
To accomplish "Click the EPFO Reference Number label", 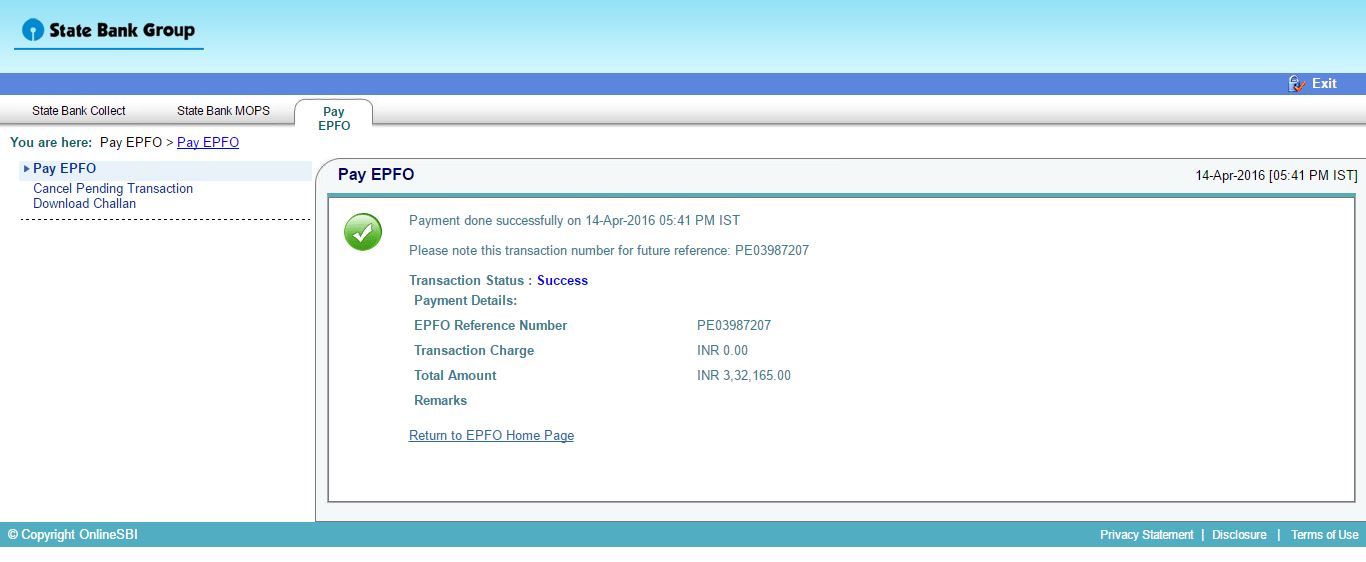I will tap(490, 326).
